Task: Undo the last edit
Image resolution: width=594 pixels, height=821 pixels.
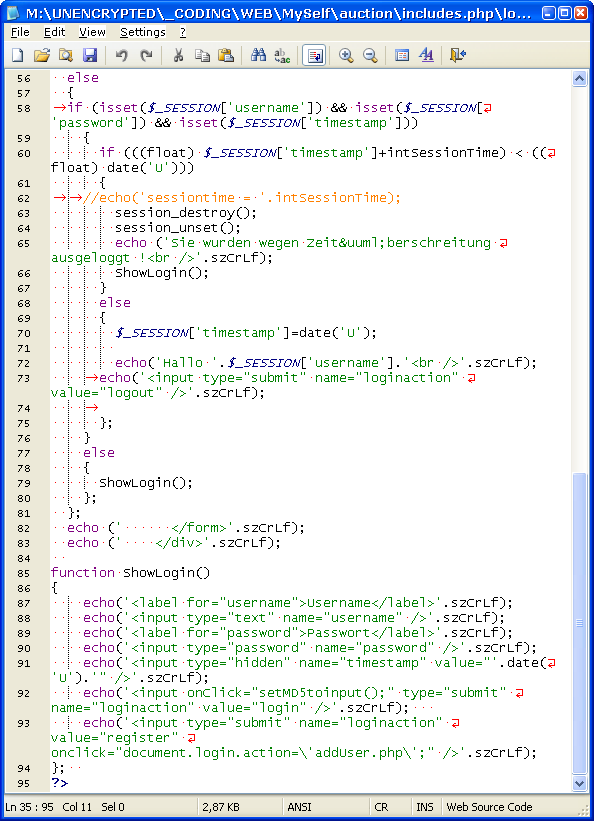Action: (x=122, y=55)
